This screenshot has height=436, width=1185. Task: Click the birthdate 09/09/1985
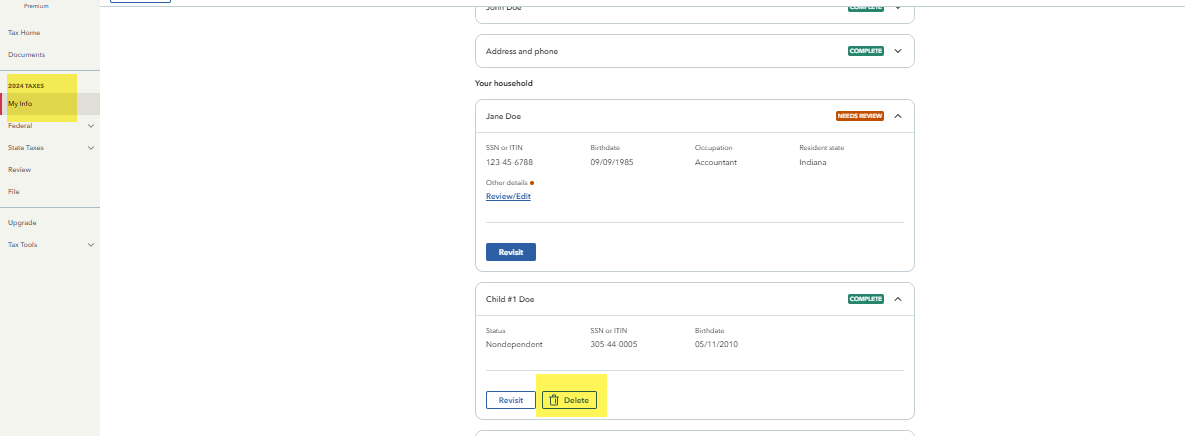[x=612, y=162]
